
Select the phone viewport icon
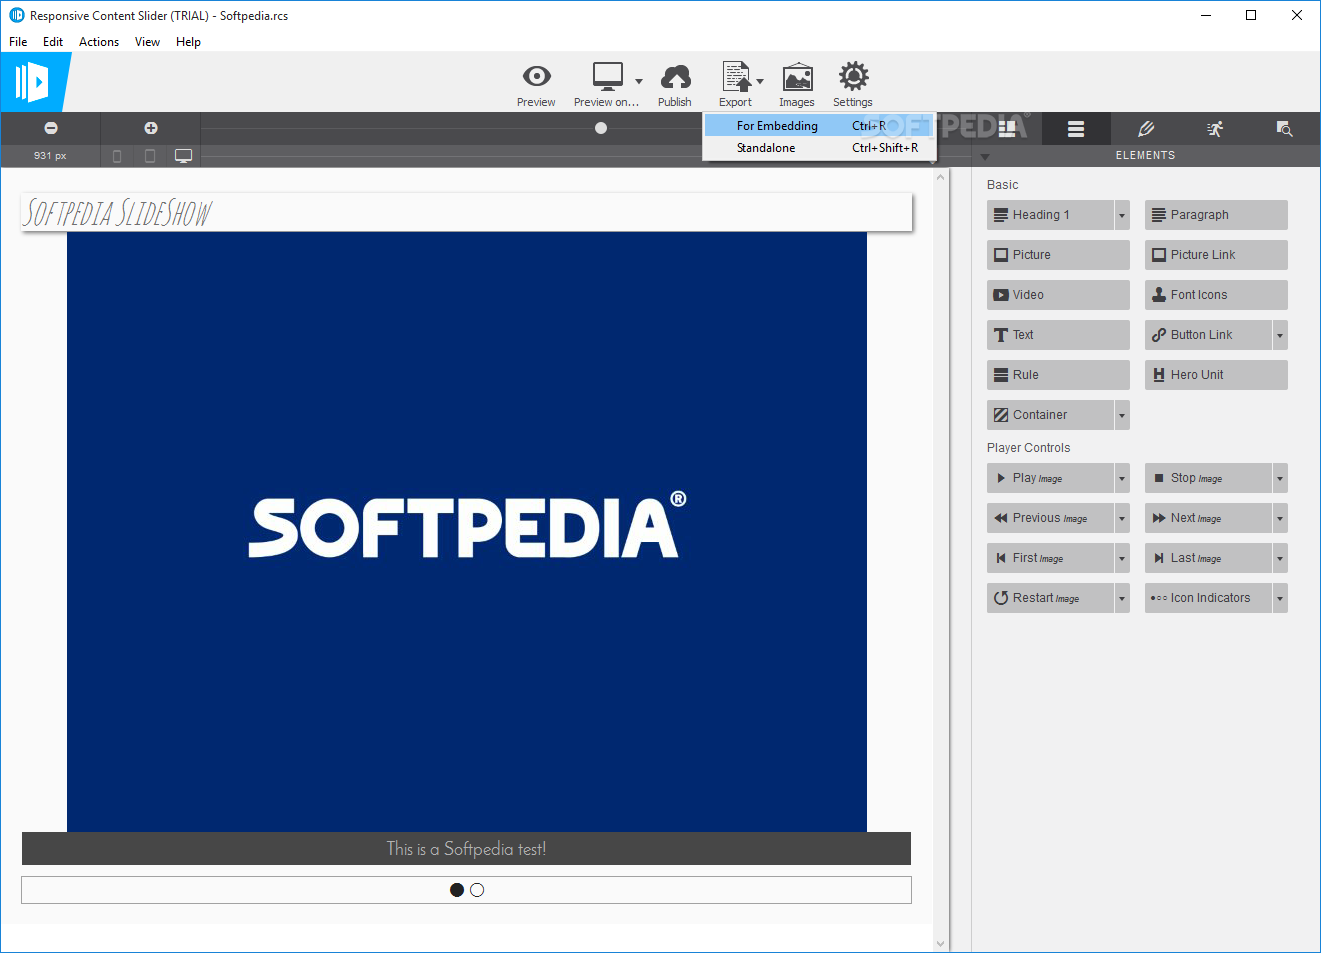point(117,156)
